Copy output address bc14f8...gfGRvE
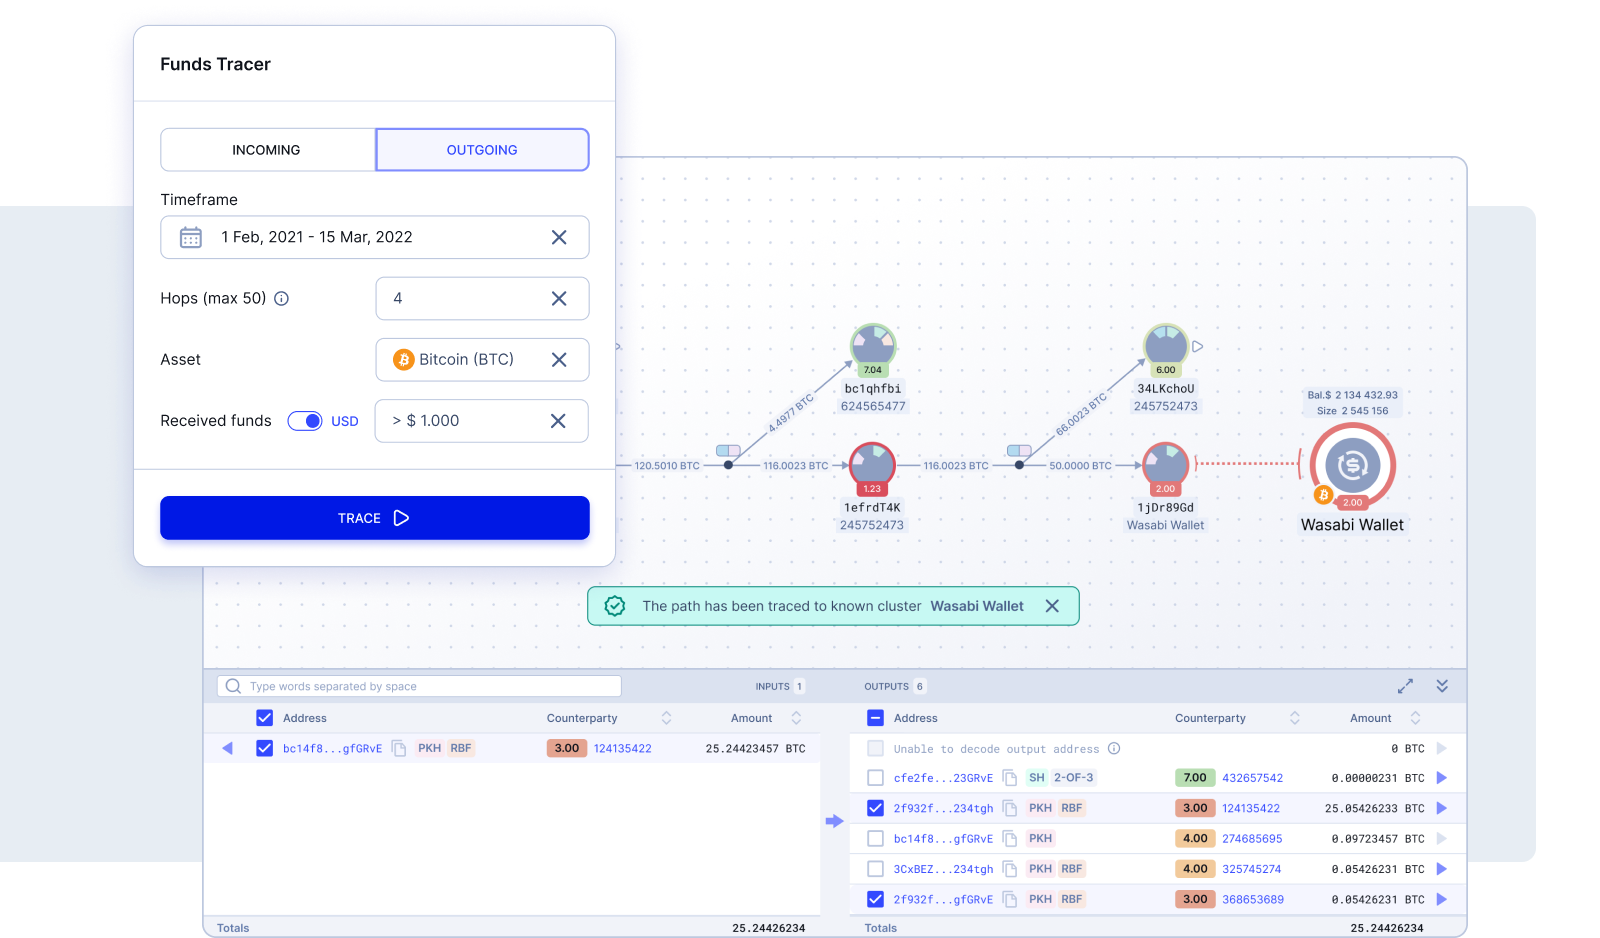 pyautogui.click(x=1010, y=839)
